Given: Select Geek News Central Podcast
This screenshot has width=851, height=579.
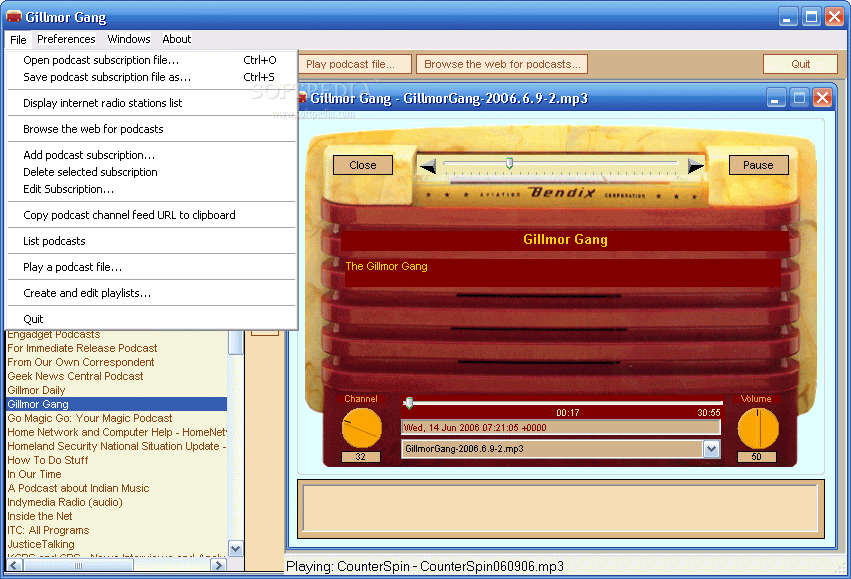Looking at the screenshot, I should (x=117, y=377).
